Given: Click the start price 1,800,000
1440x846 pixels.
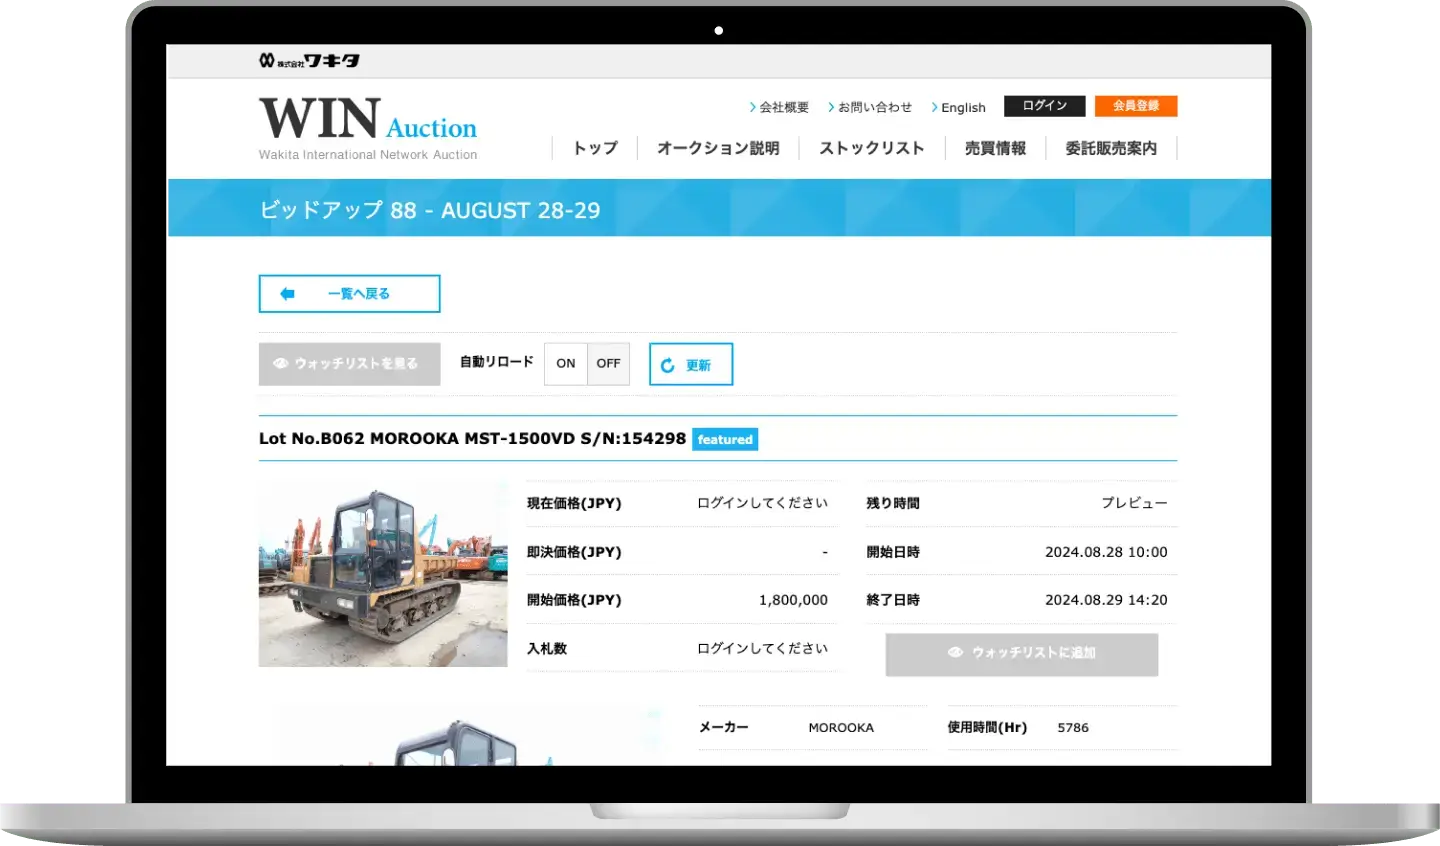Looking at the screenshot, I should point(793,600).
